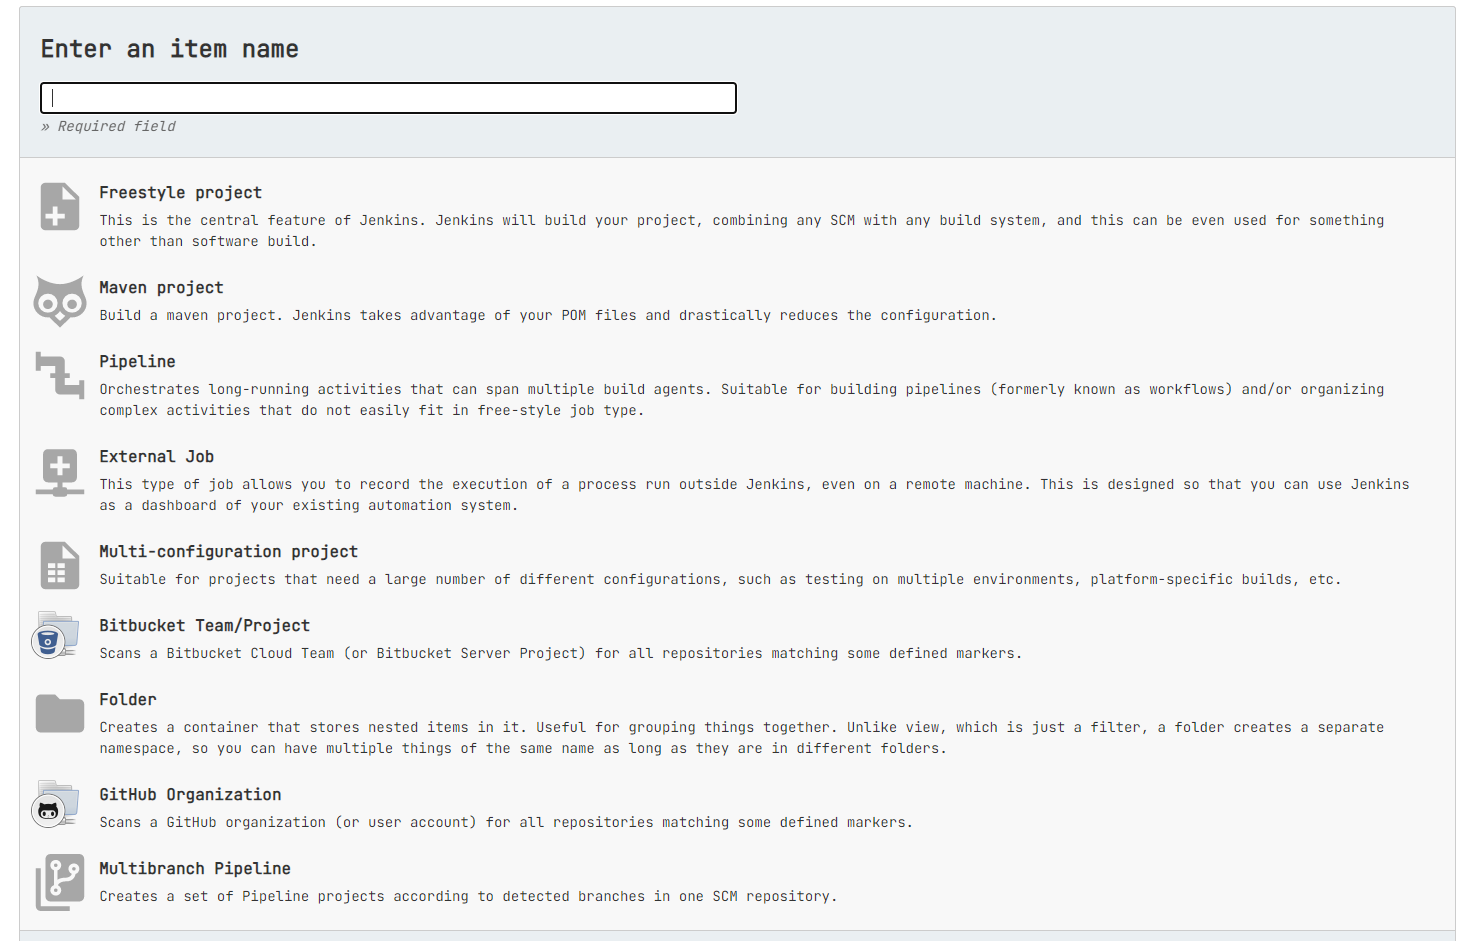Choose the Freestyle project title
Image resolution: width=1462 pixels, height=941 pixels.
180,193
